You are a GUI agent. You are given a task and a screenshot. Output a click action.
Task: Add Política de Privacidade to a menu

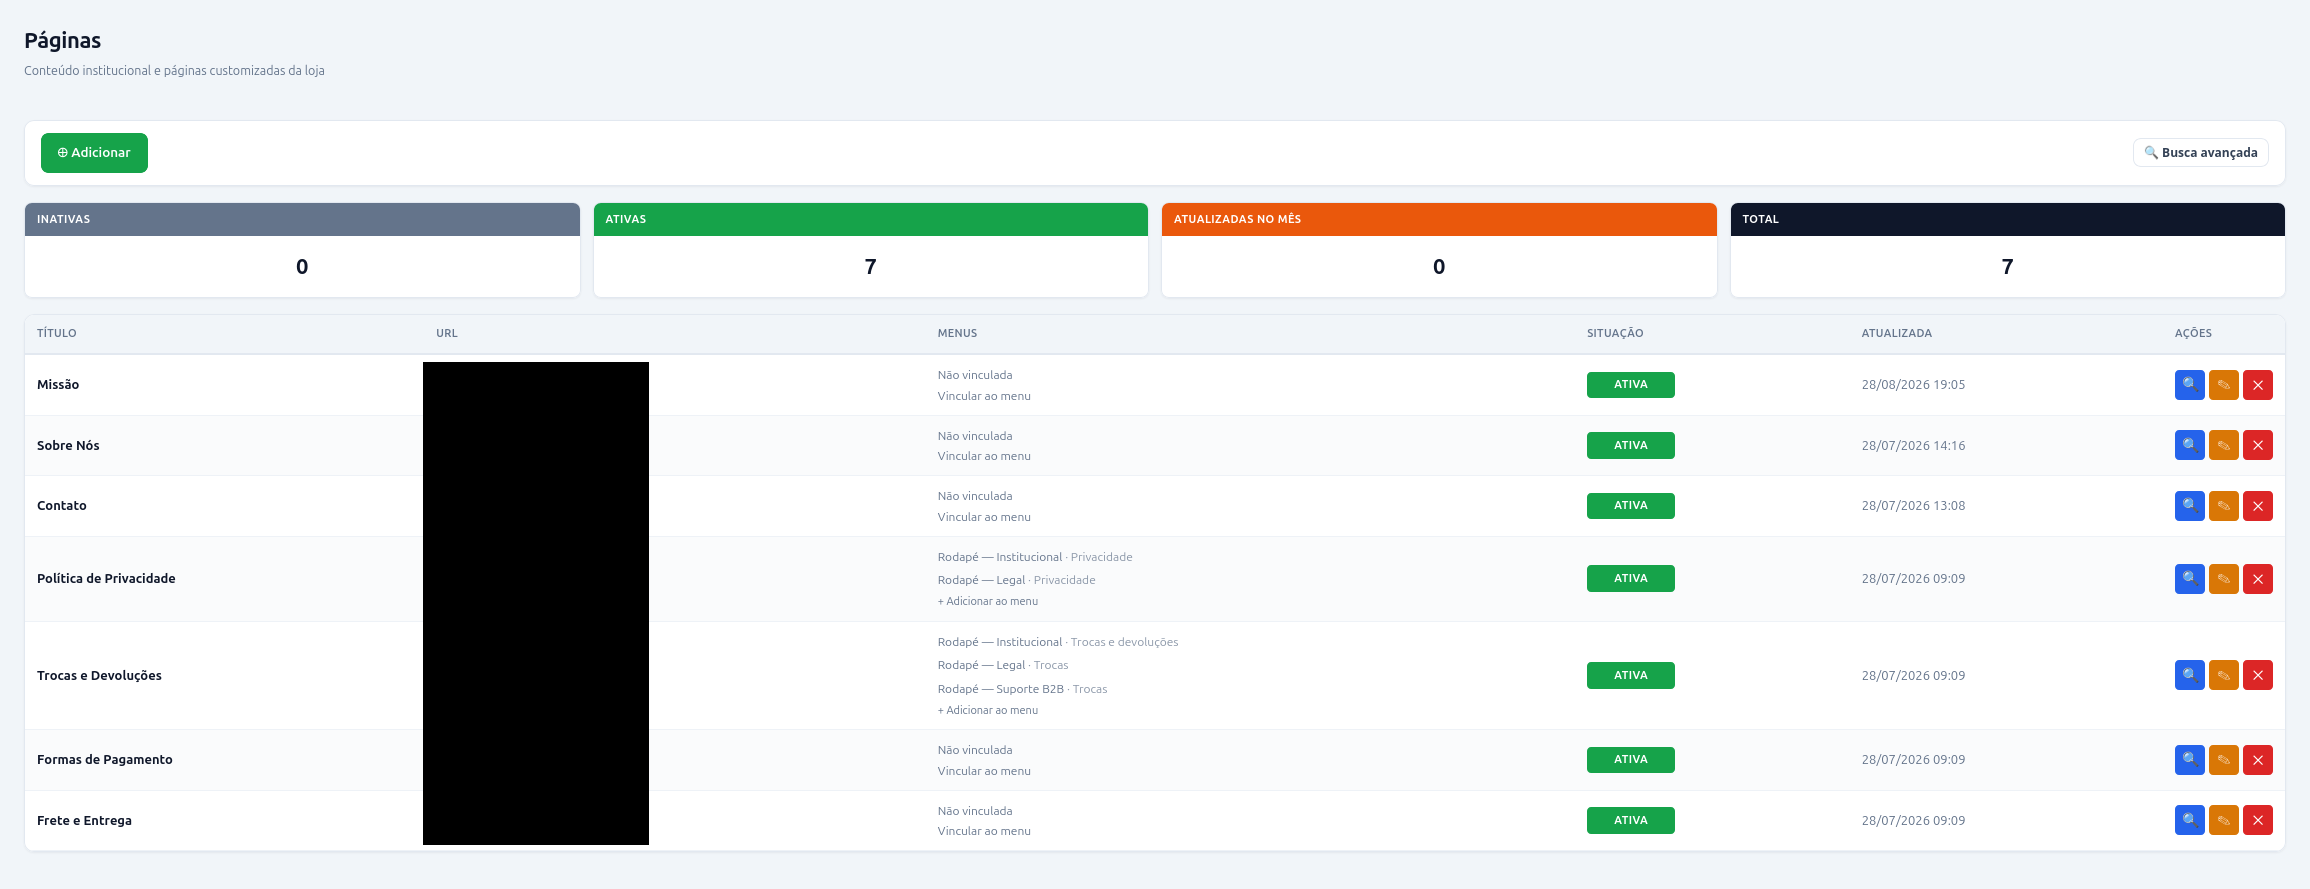click(988, 601)
